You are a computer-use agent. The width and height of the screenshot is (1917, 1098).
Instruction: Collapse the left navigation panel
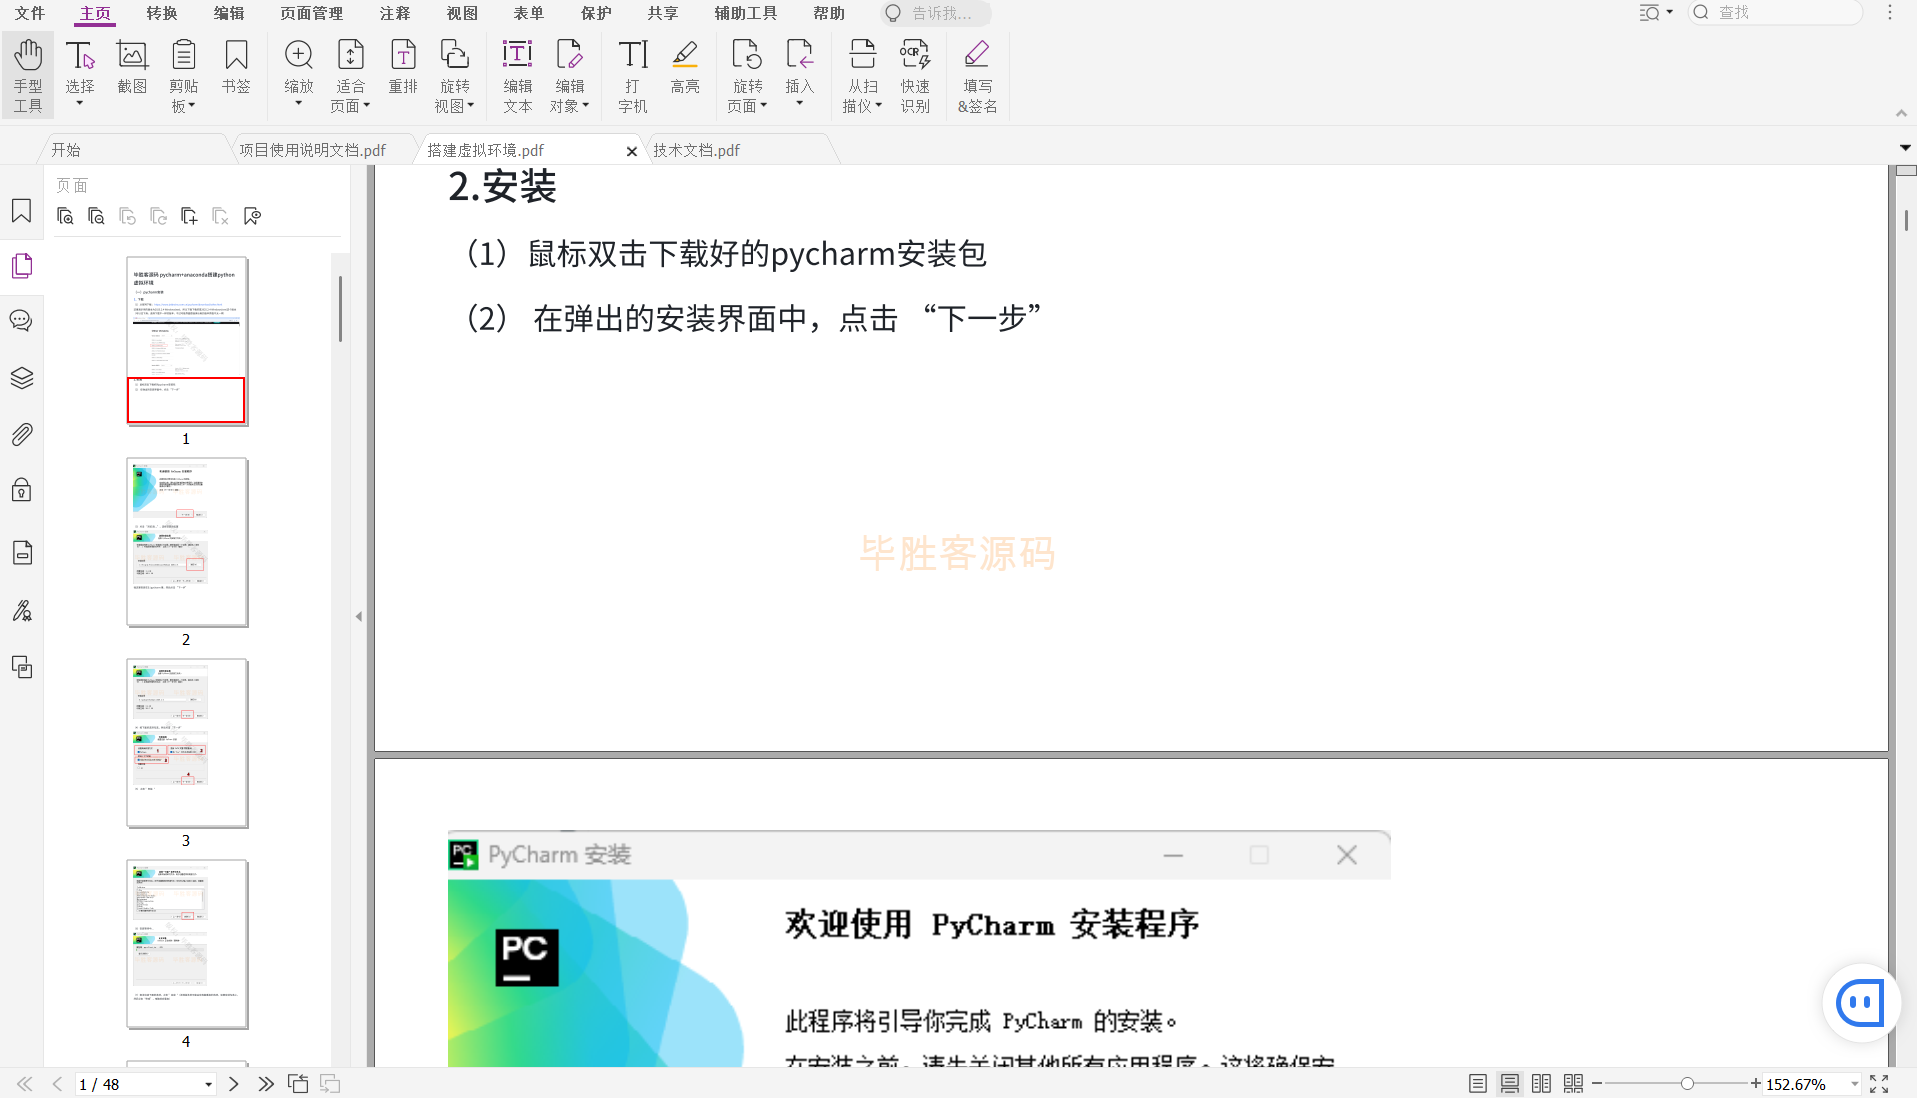click(359, 617)
